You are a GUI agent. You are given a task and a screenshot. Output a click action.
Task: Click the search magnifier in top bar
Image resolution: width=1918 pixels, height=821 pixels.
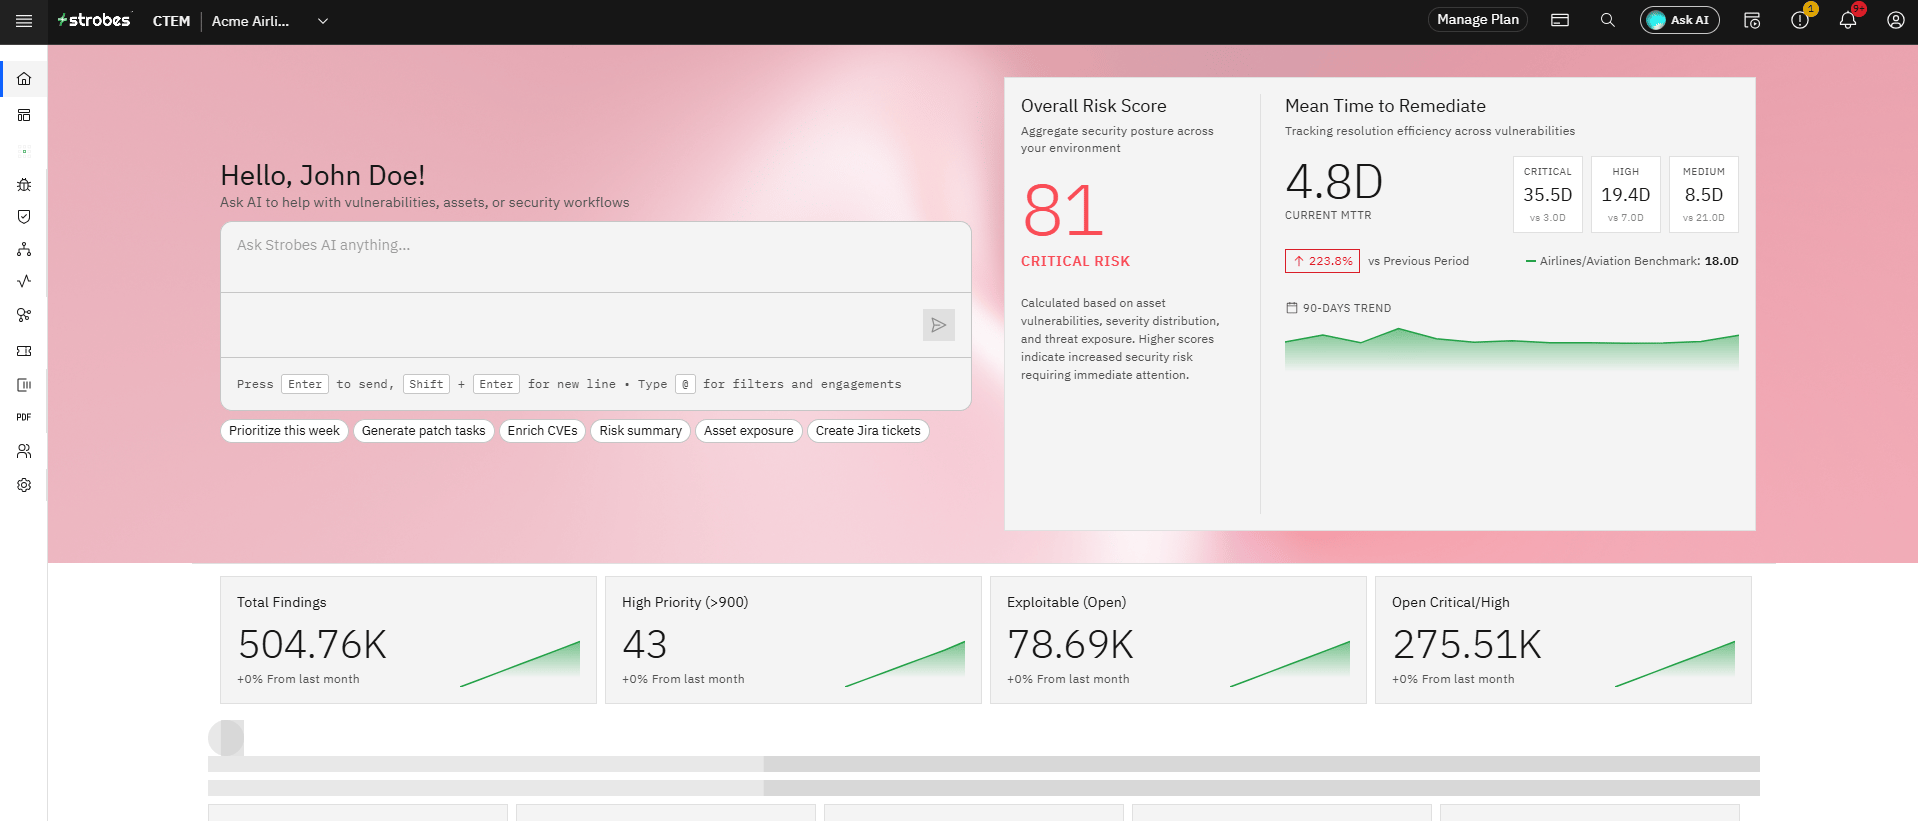click(x=1608, y=20)
